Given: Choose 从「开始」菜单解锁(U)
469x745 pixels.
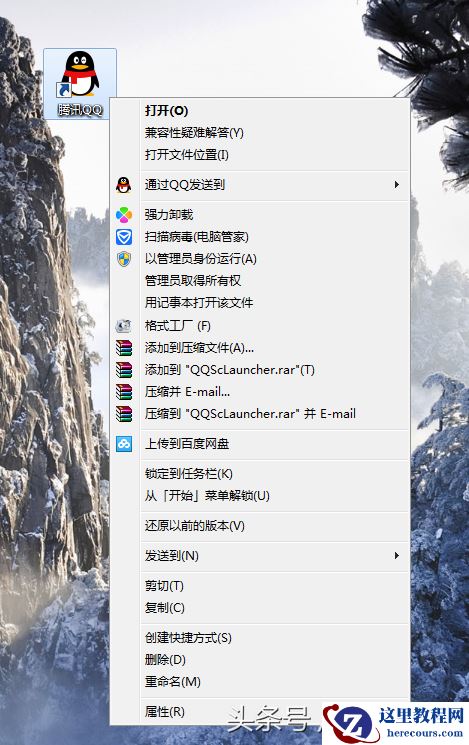Looking at the screenshot, I should (x=260, y=496).
